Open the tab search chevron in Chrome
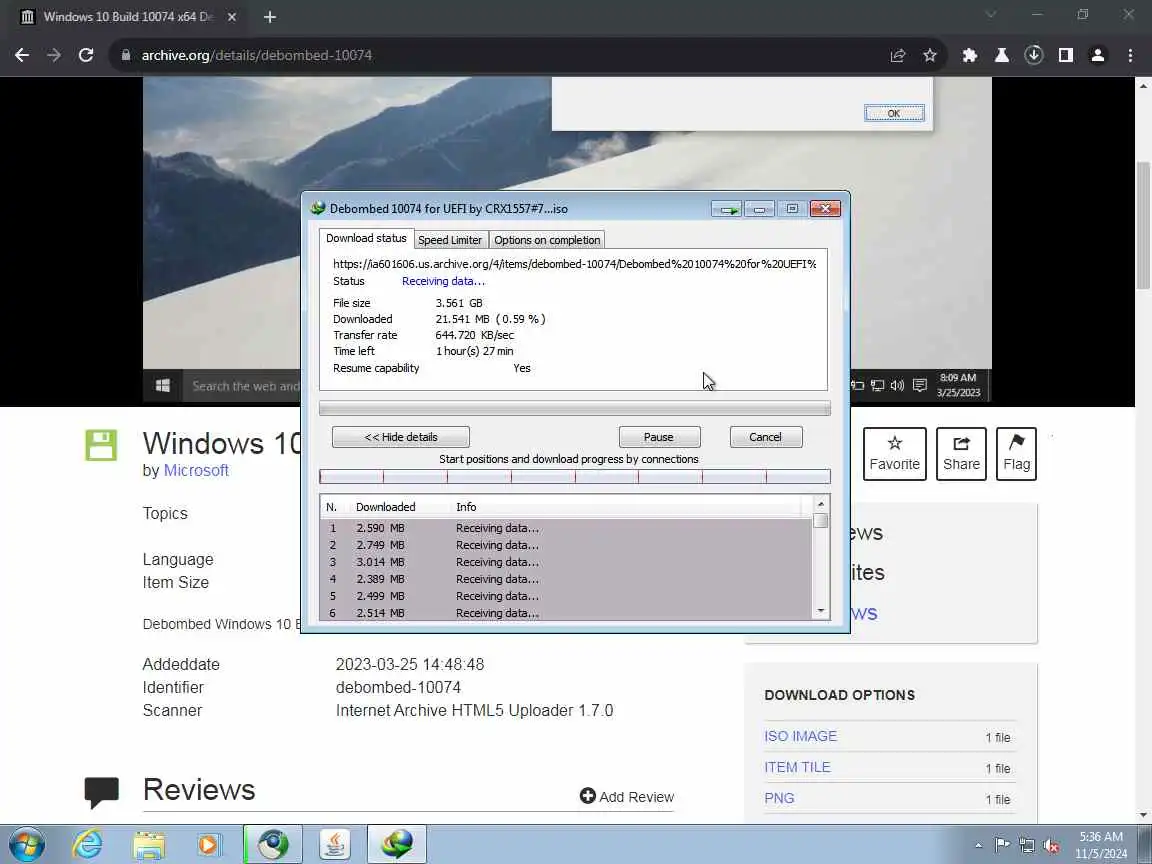 point(991,15)
